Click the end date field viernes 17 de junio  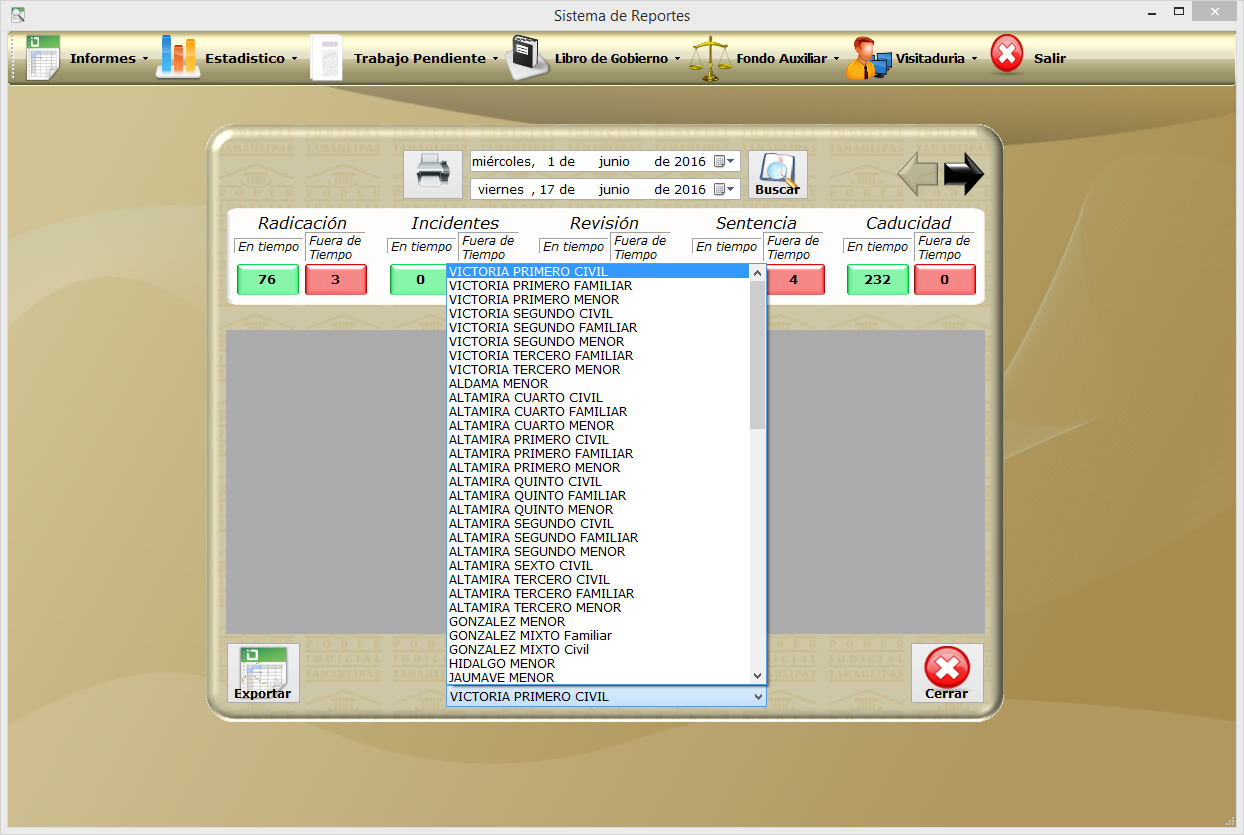point(605,189)
